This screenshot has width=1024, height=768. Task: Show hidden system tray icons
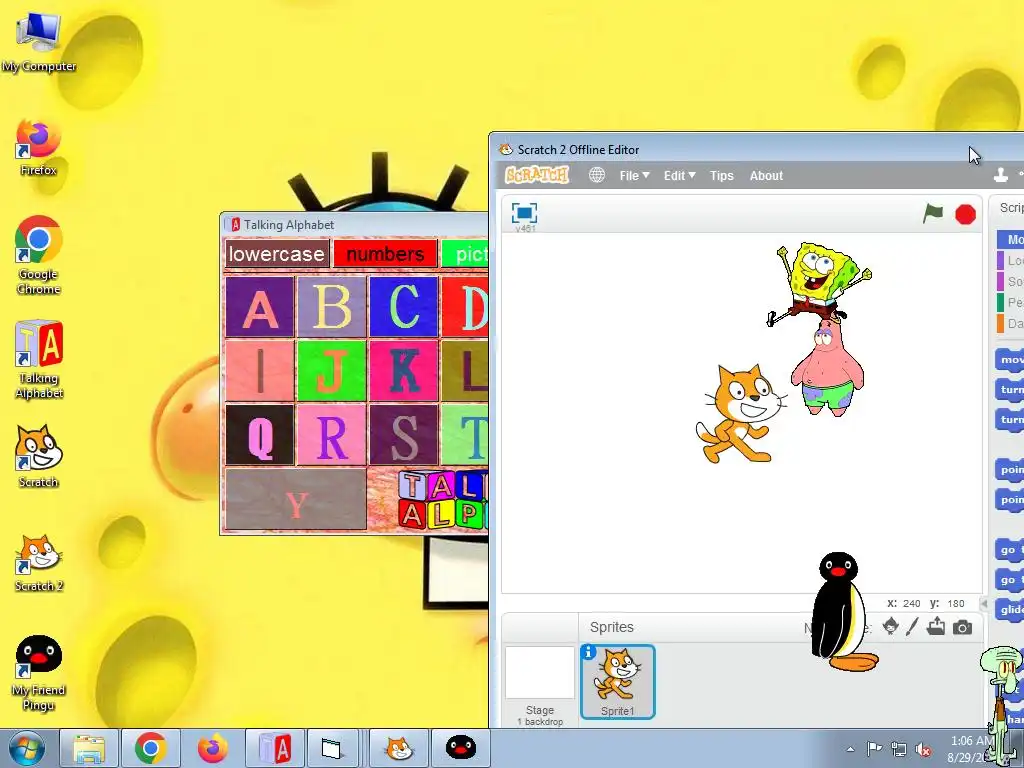pyautogui.click(x=850, y=750)
